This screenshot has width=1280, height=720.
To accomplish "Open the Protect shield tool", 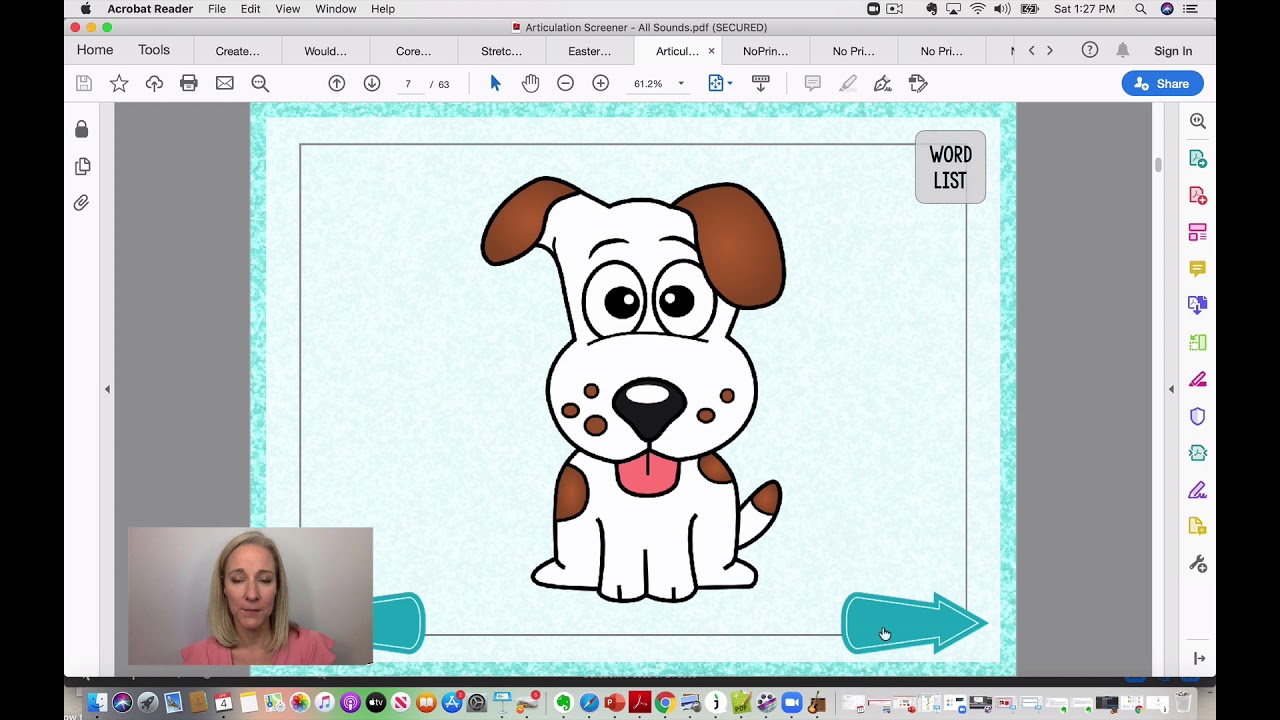I will (1198, 416).
